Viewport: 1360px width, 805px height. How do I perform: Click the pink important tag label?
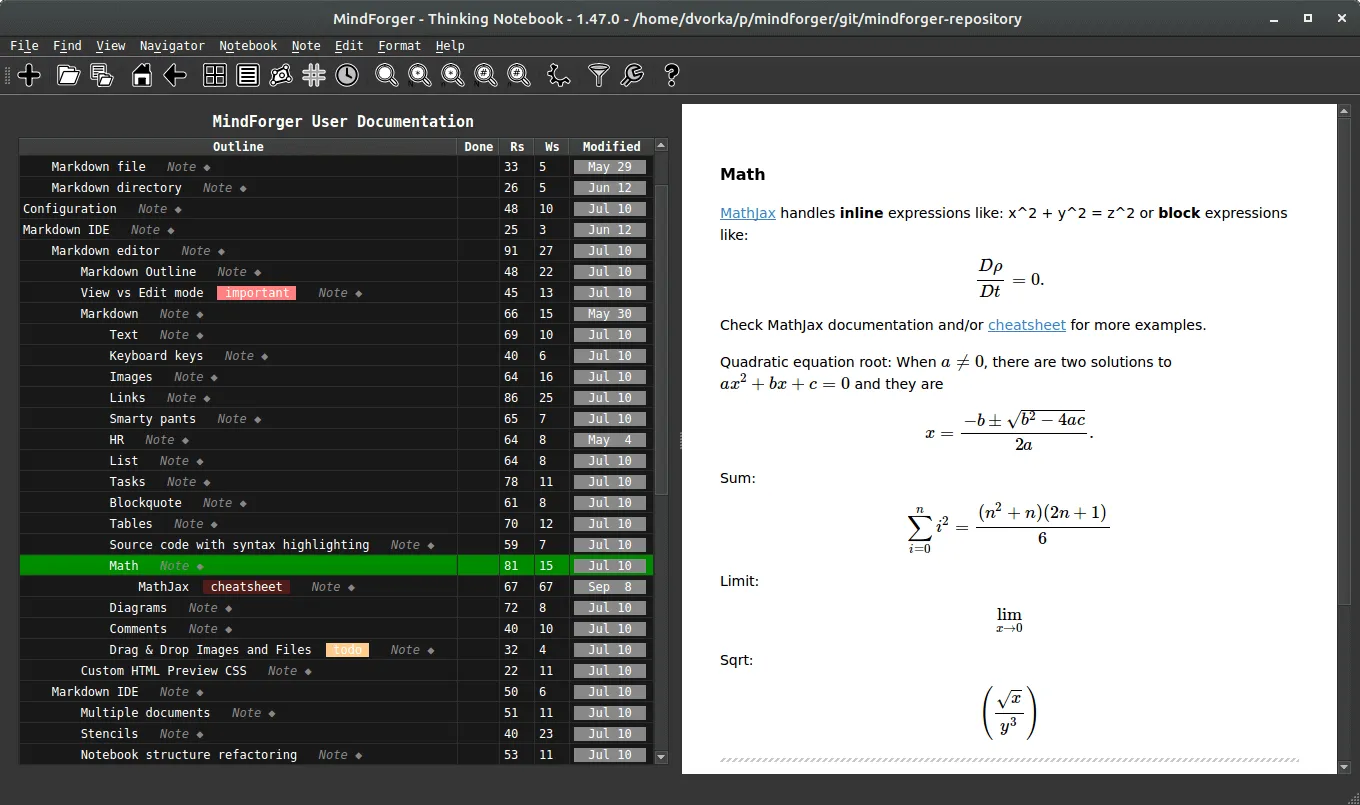coord(257,293)
